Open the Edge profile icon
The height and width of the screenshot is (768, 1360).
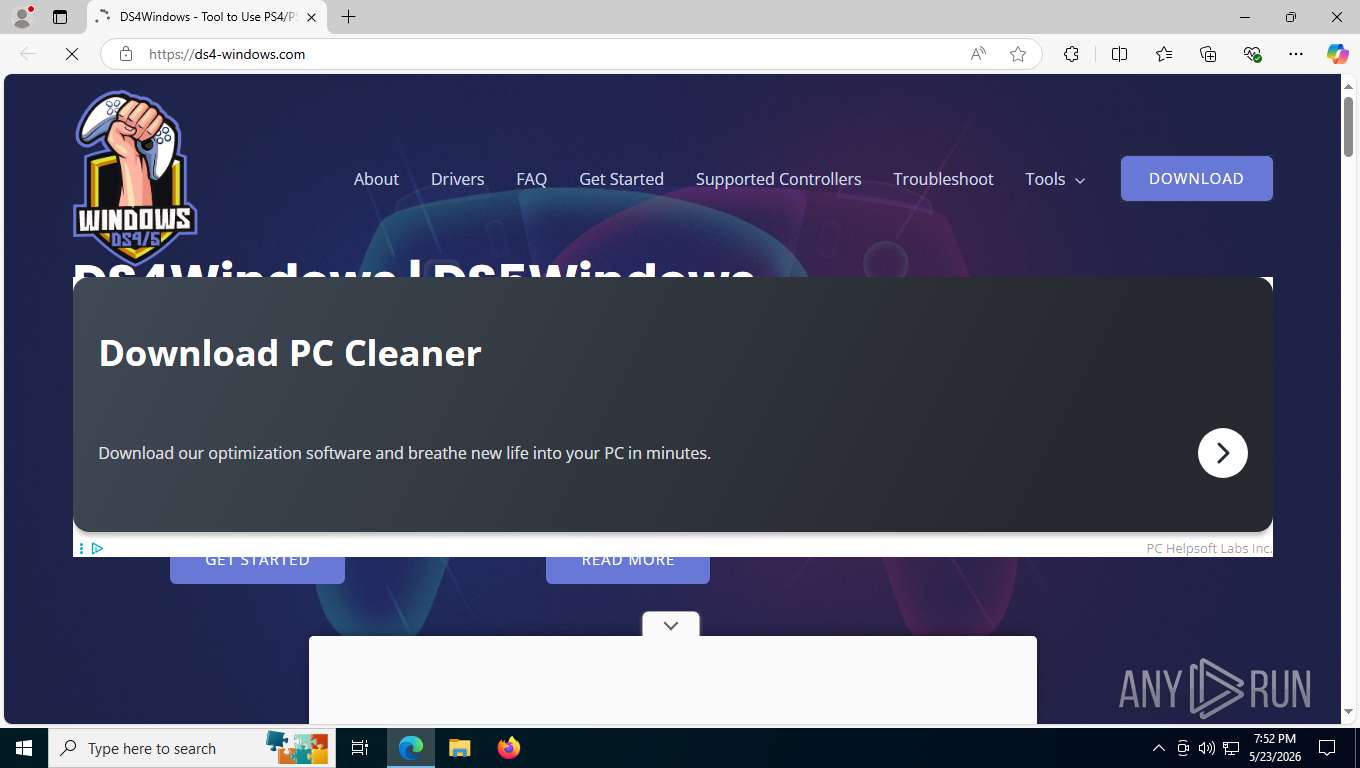coord(22,17)
